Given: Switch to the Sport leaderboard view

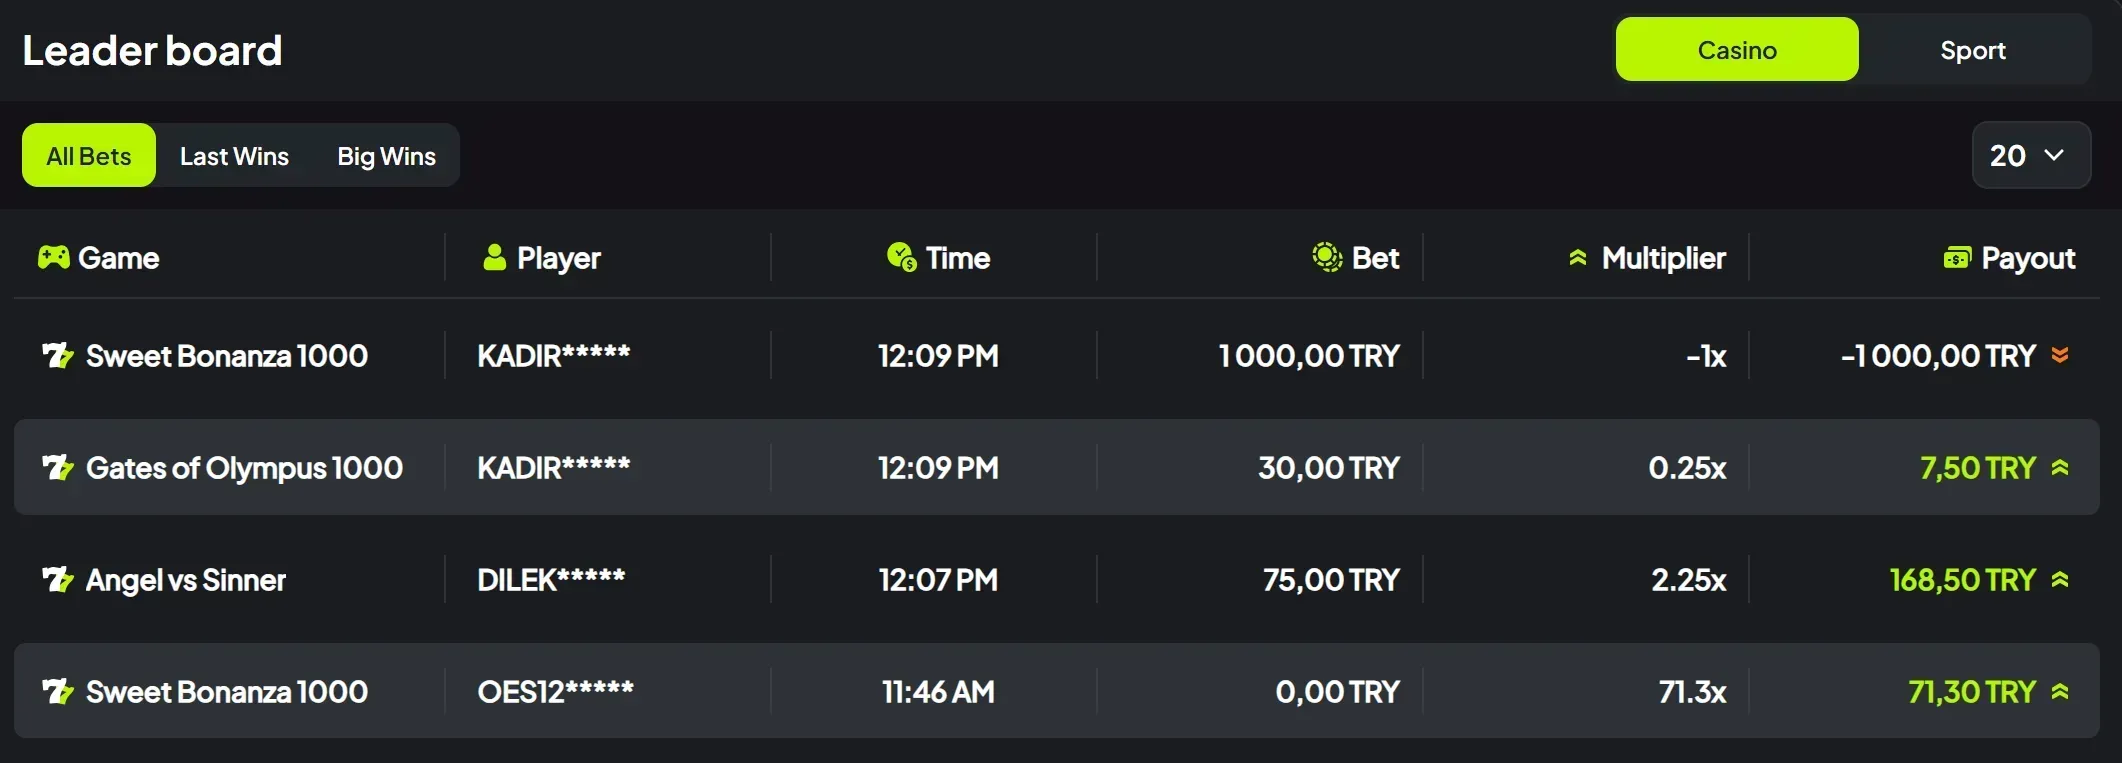Looking at the screenshot, I should 1972,49.
